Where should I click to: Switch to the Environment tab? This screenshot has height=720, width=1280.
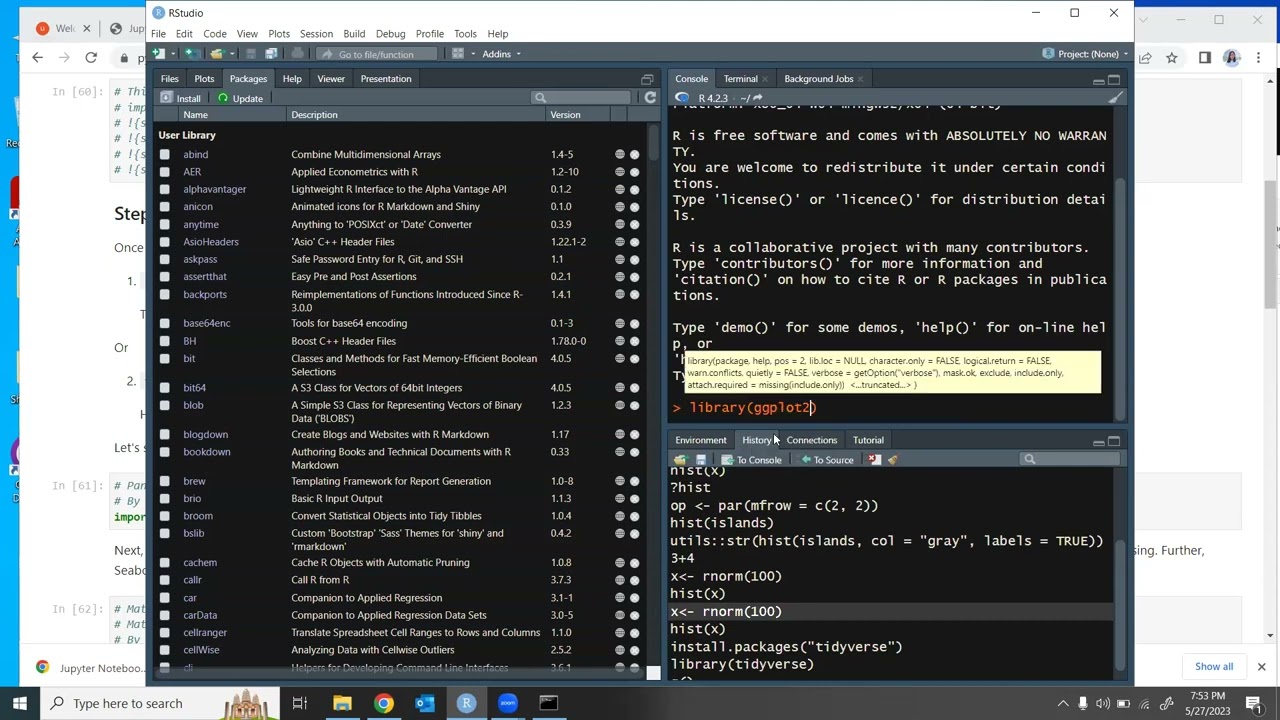click(x=700, y=440)
